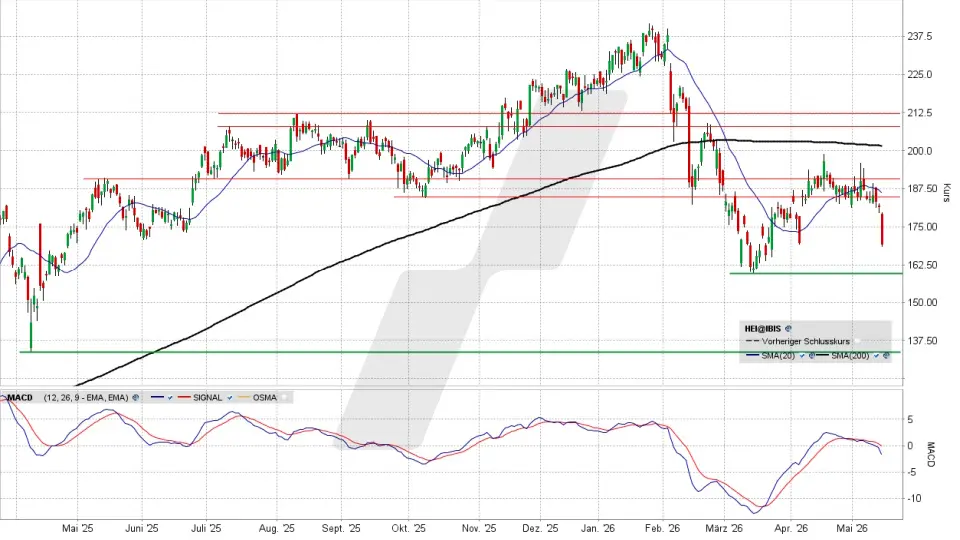Click the Aug. 25 date axis label

(x=276, y=528)
